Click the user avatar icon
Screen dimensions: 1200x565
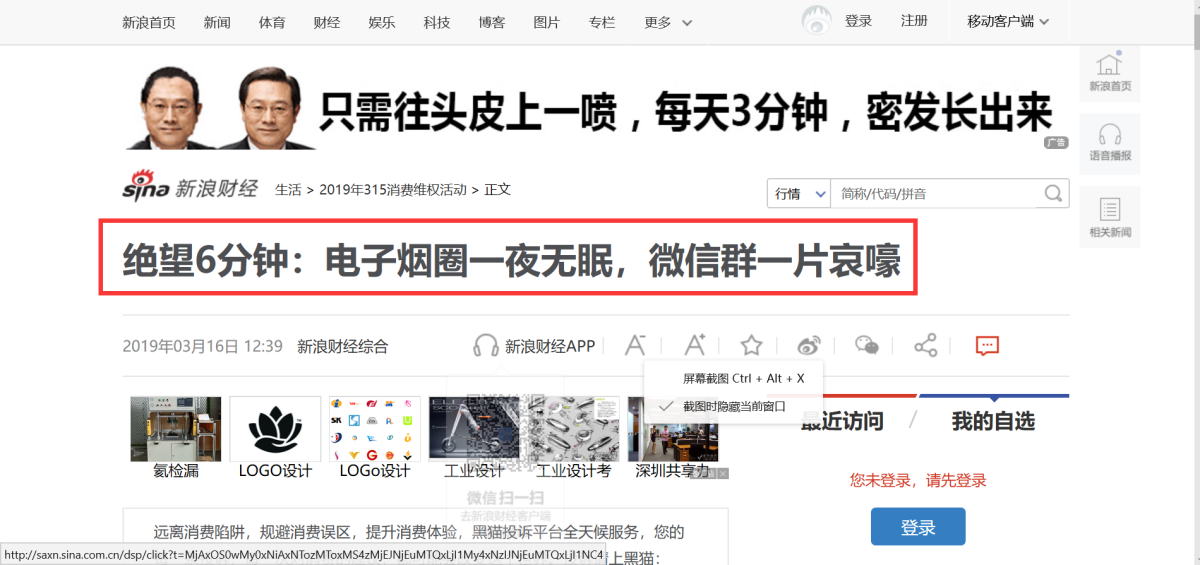pos(817,21)
